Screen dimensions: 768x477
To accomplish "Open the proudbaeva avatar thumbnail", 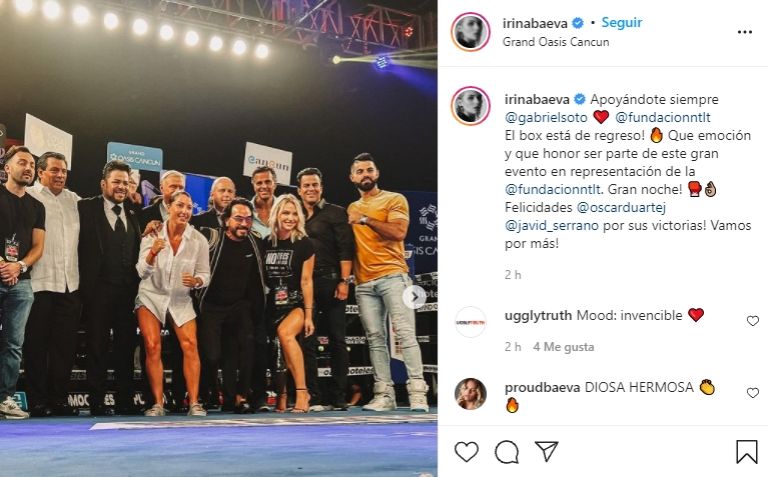I will (x=470, y=394).
